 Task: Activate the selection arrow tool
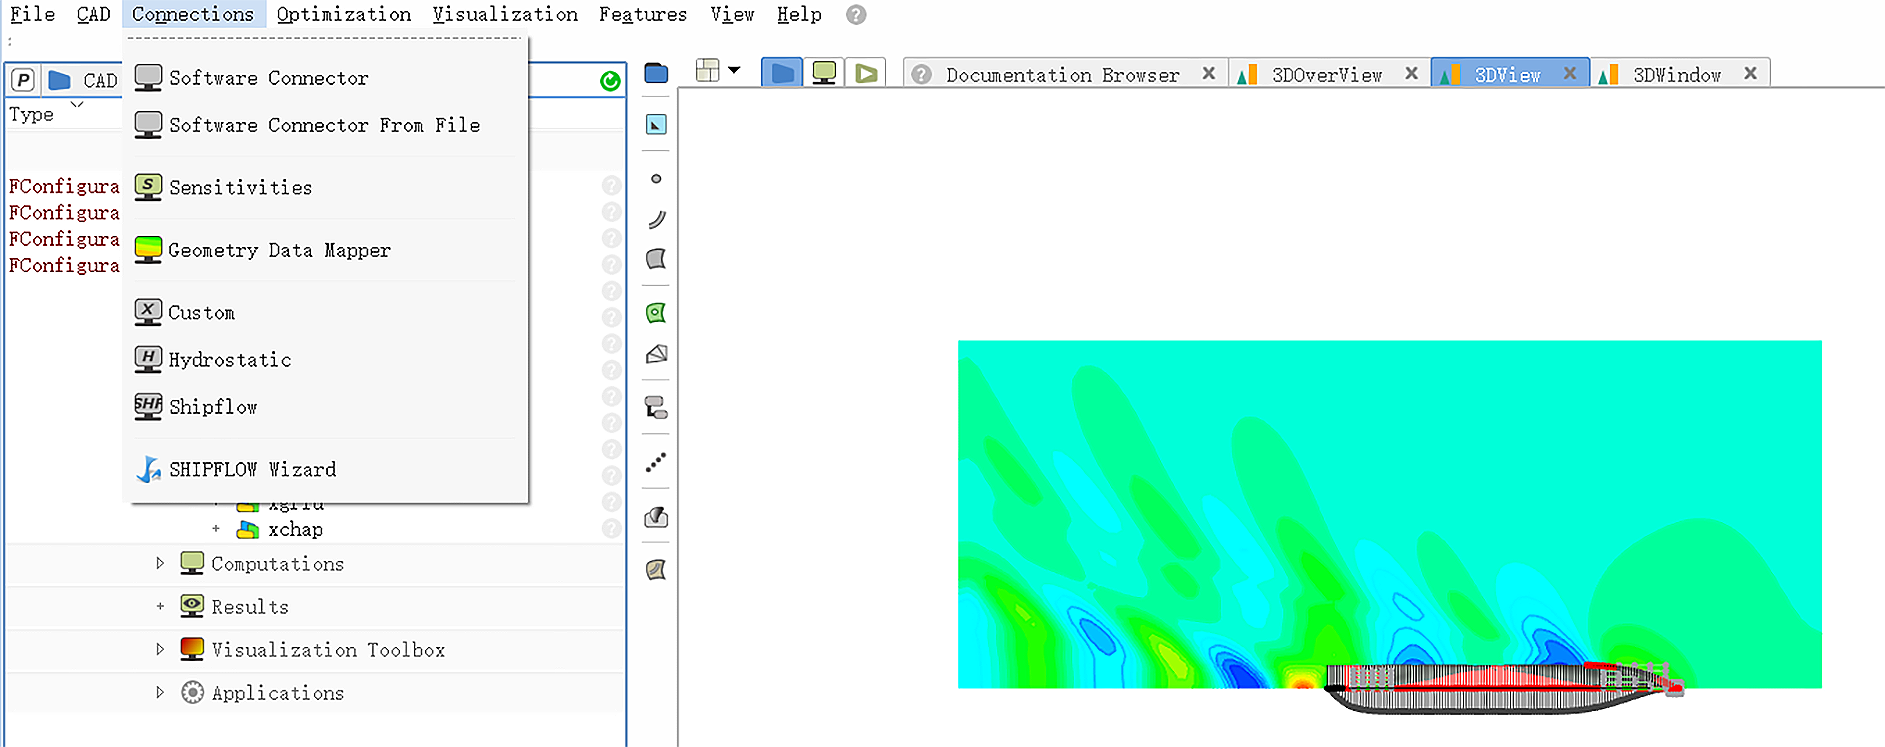[x=656, y=125]
